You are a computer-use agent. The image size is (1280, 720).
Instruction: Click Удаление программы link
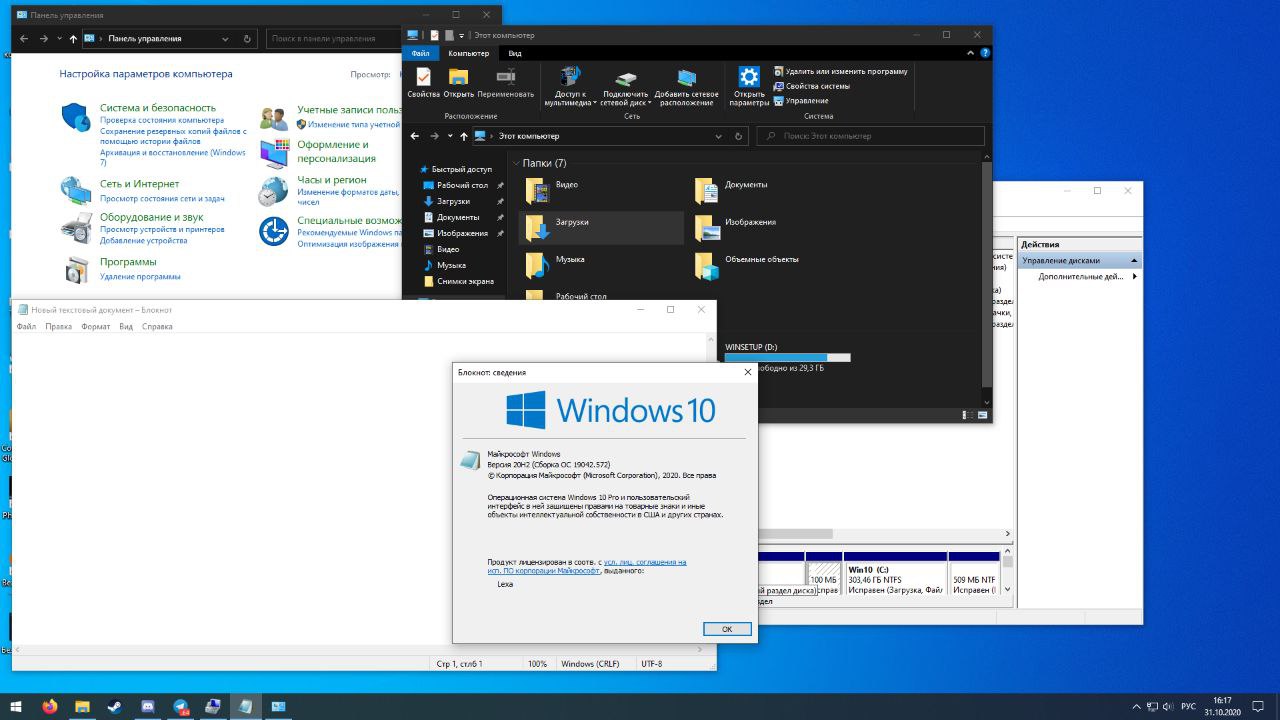[140, 276]
